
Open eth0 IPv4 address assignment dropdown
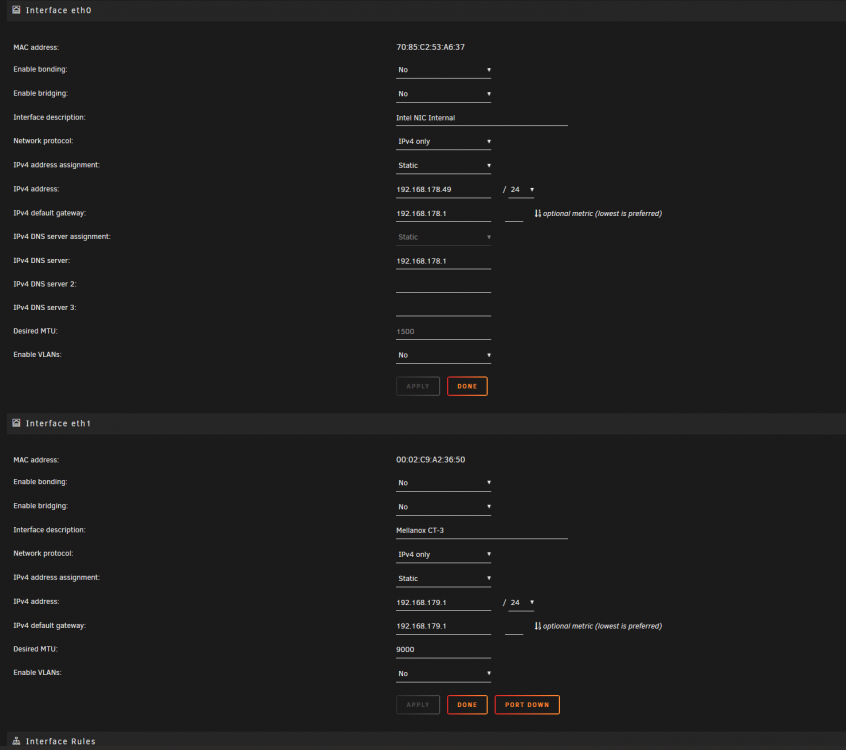click(443, 166)
